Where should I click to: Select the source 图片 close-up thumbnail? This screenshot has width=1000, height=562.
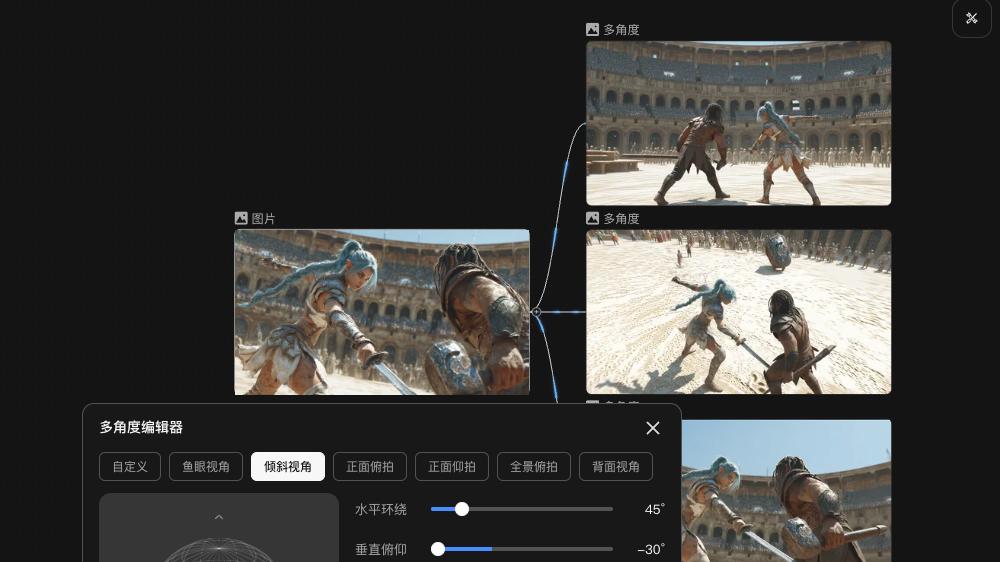point(382,312)
